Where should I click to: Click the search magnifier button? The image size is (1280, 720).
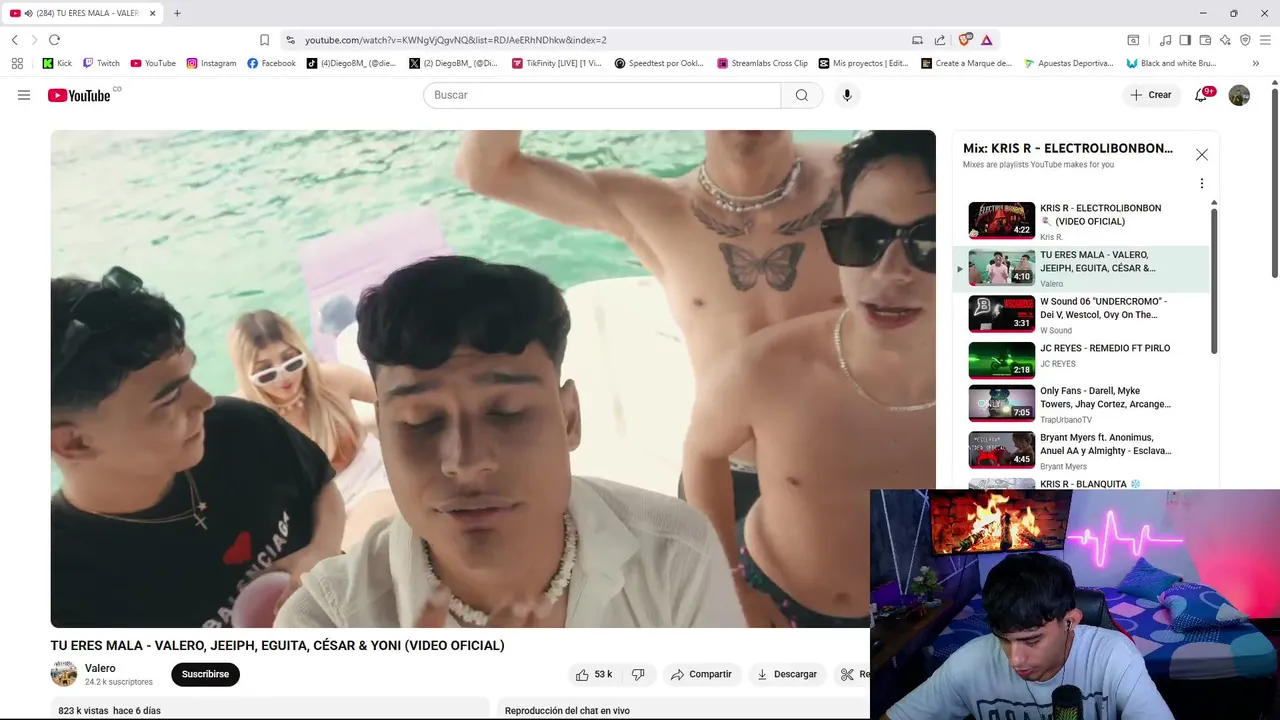pos(801,95)
